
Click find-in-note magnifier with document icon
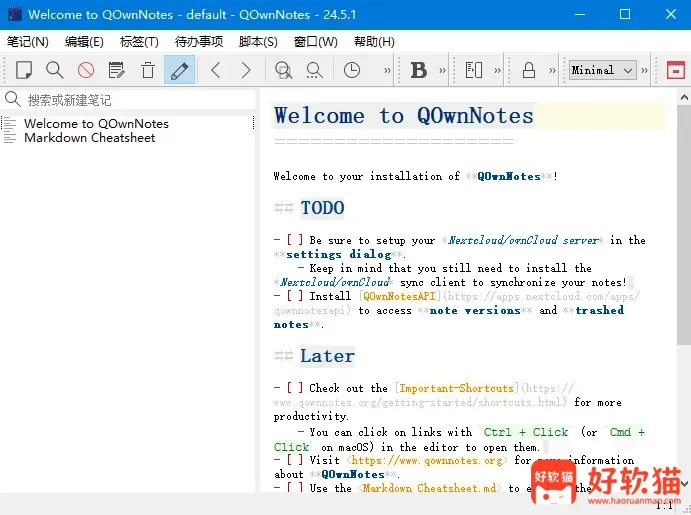(x=283, y=70)
